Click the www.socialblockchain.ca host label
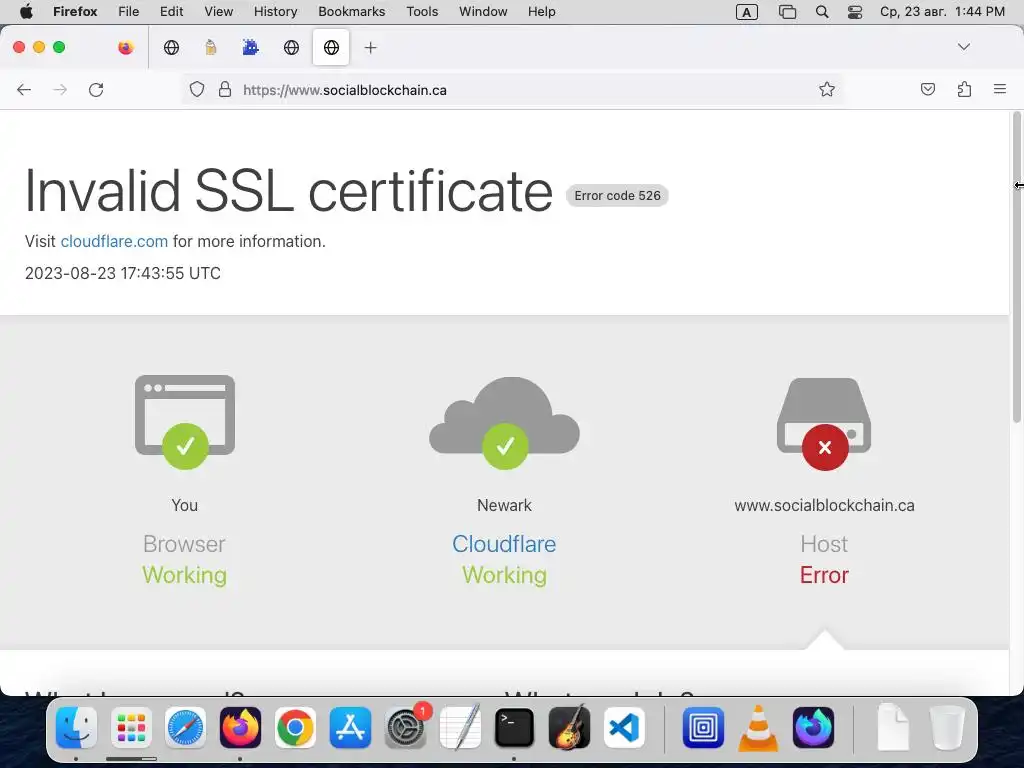 tap(824, 505)
